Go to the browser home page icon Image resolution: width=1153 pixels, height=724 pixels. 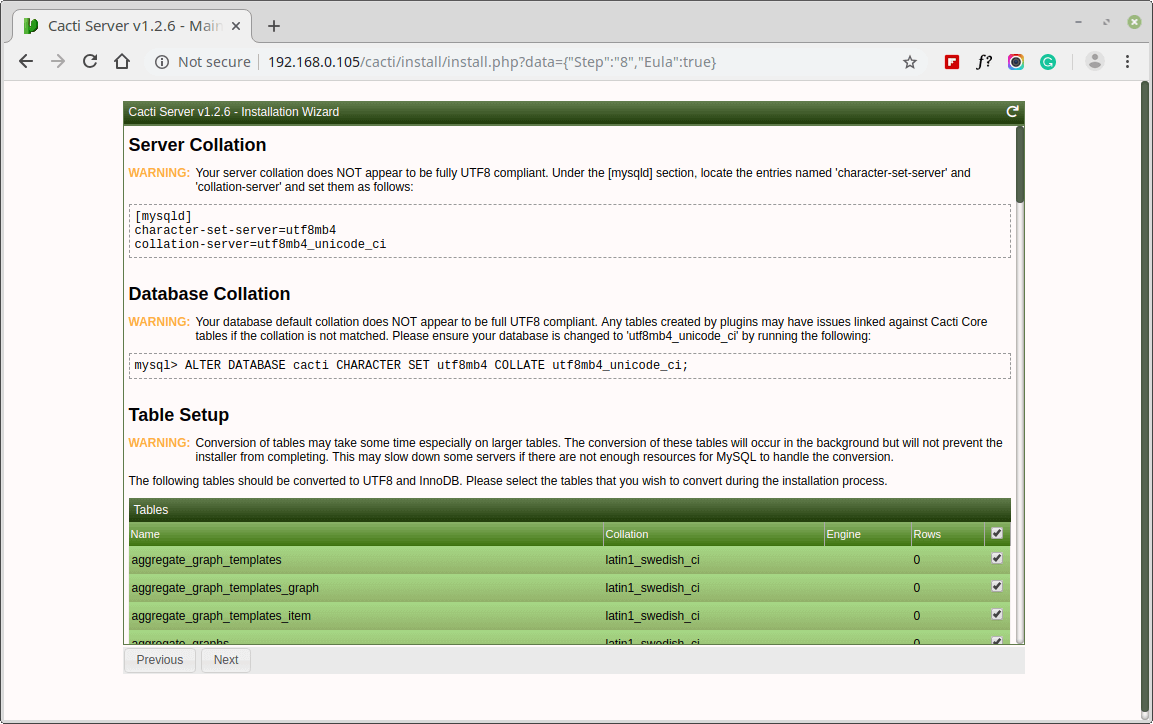coord(122,62)
